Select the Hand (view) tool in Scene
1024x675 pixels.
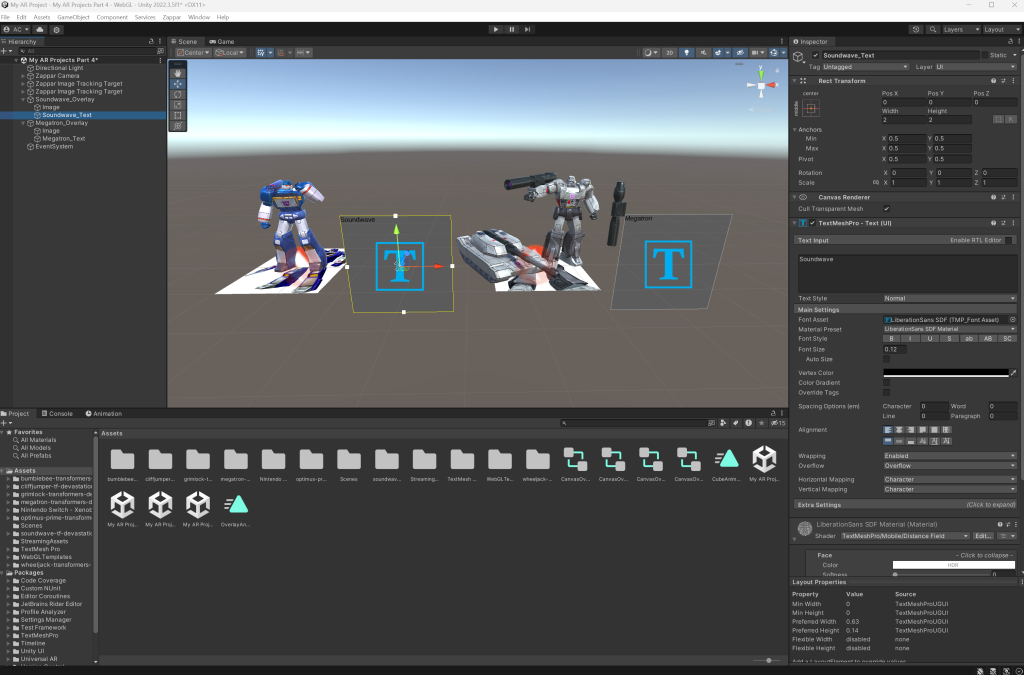coord(178,73)
